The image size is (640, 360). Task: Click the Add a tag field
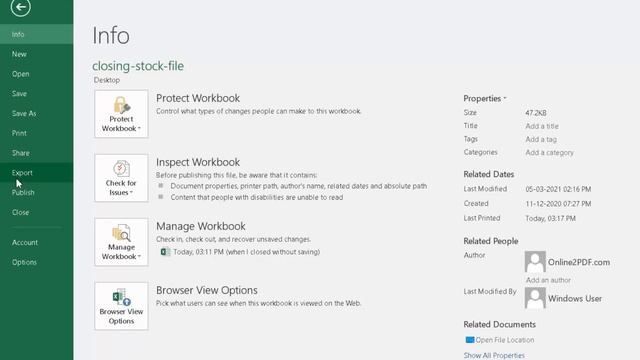point(541,139)
